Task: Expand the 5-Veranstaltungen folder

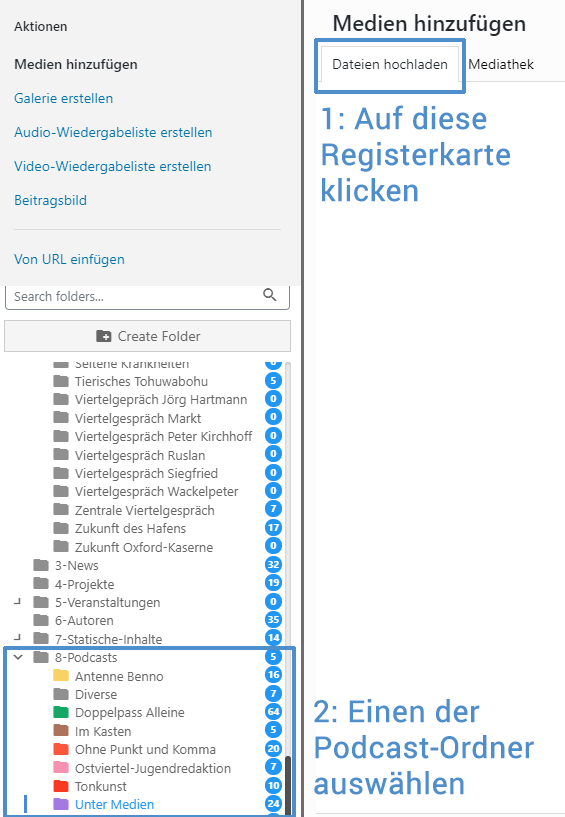Action: pos(18,601)
